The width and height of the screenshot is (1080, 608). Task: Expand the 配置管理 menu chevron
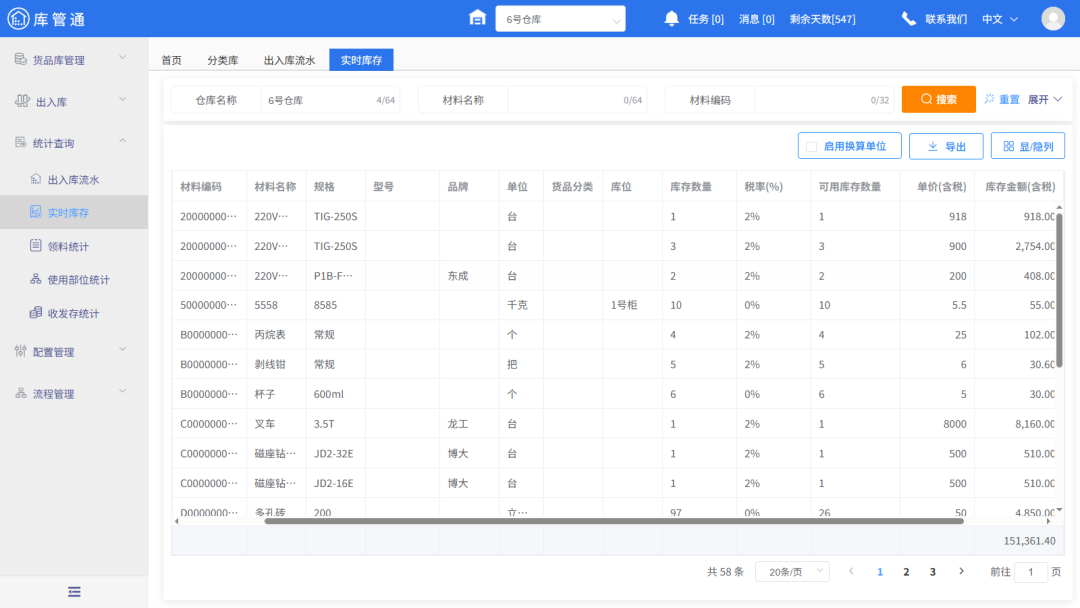[123, 350]
